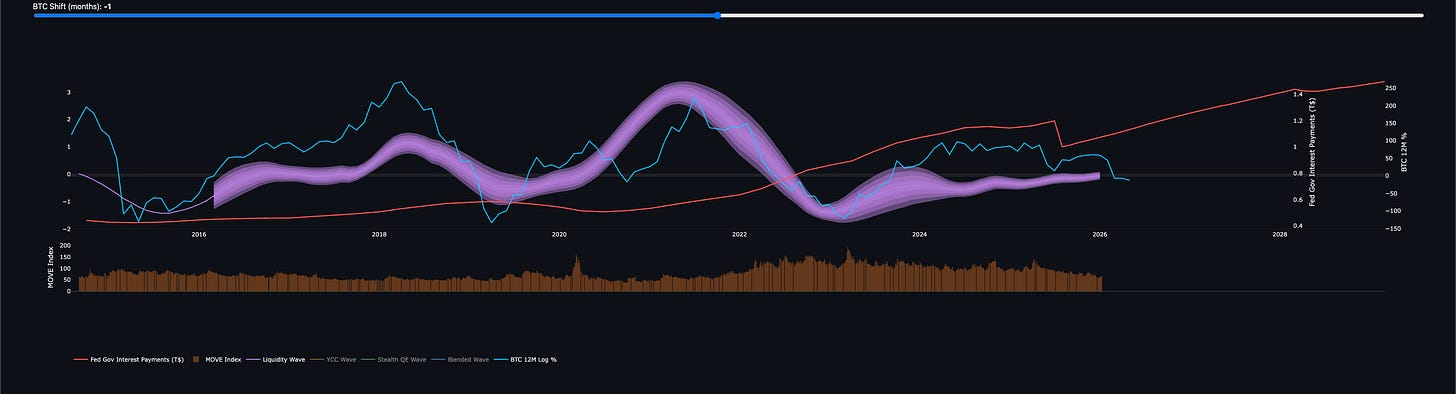Click the 2026 x-axis tick label

tap(1100, 235)
